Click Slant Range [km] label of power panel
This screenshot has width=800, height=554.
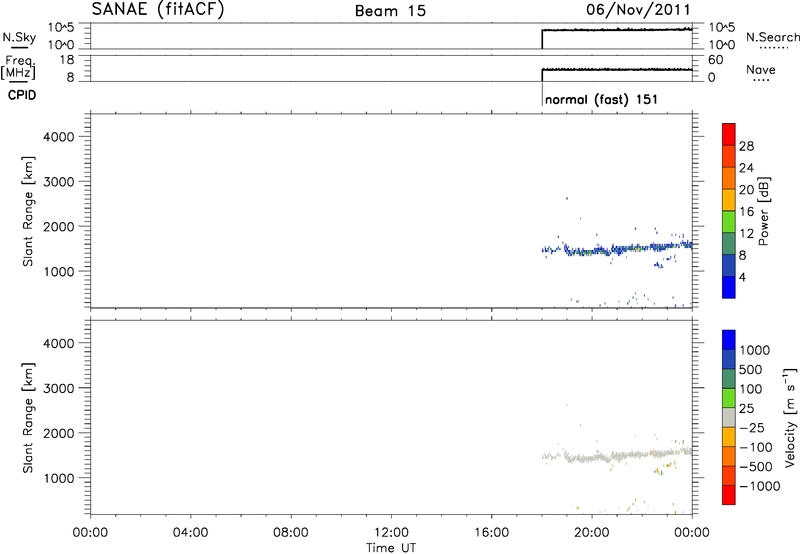click(28, 211)
